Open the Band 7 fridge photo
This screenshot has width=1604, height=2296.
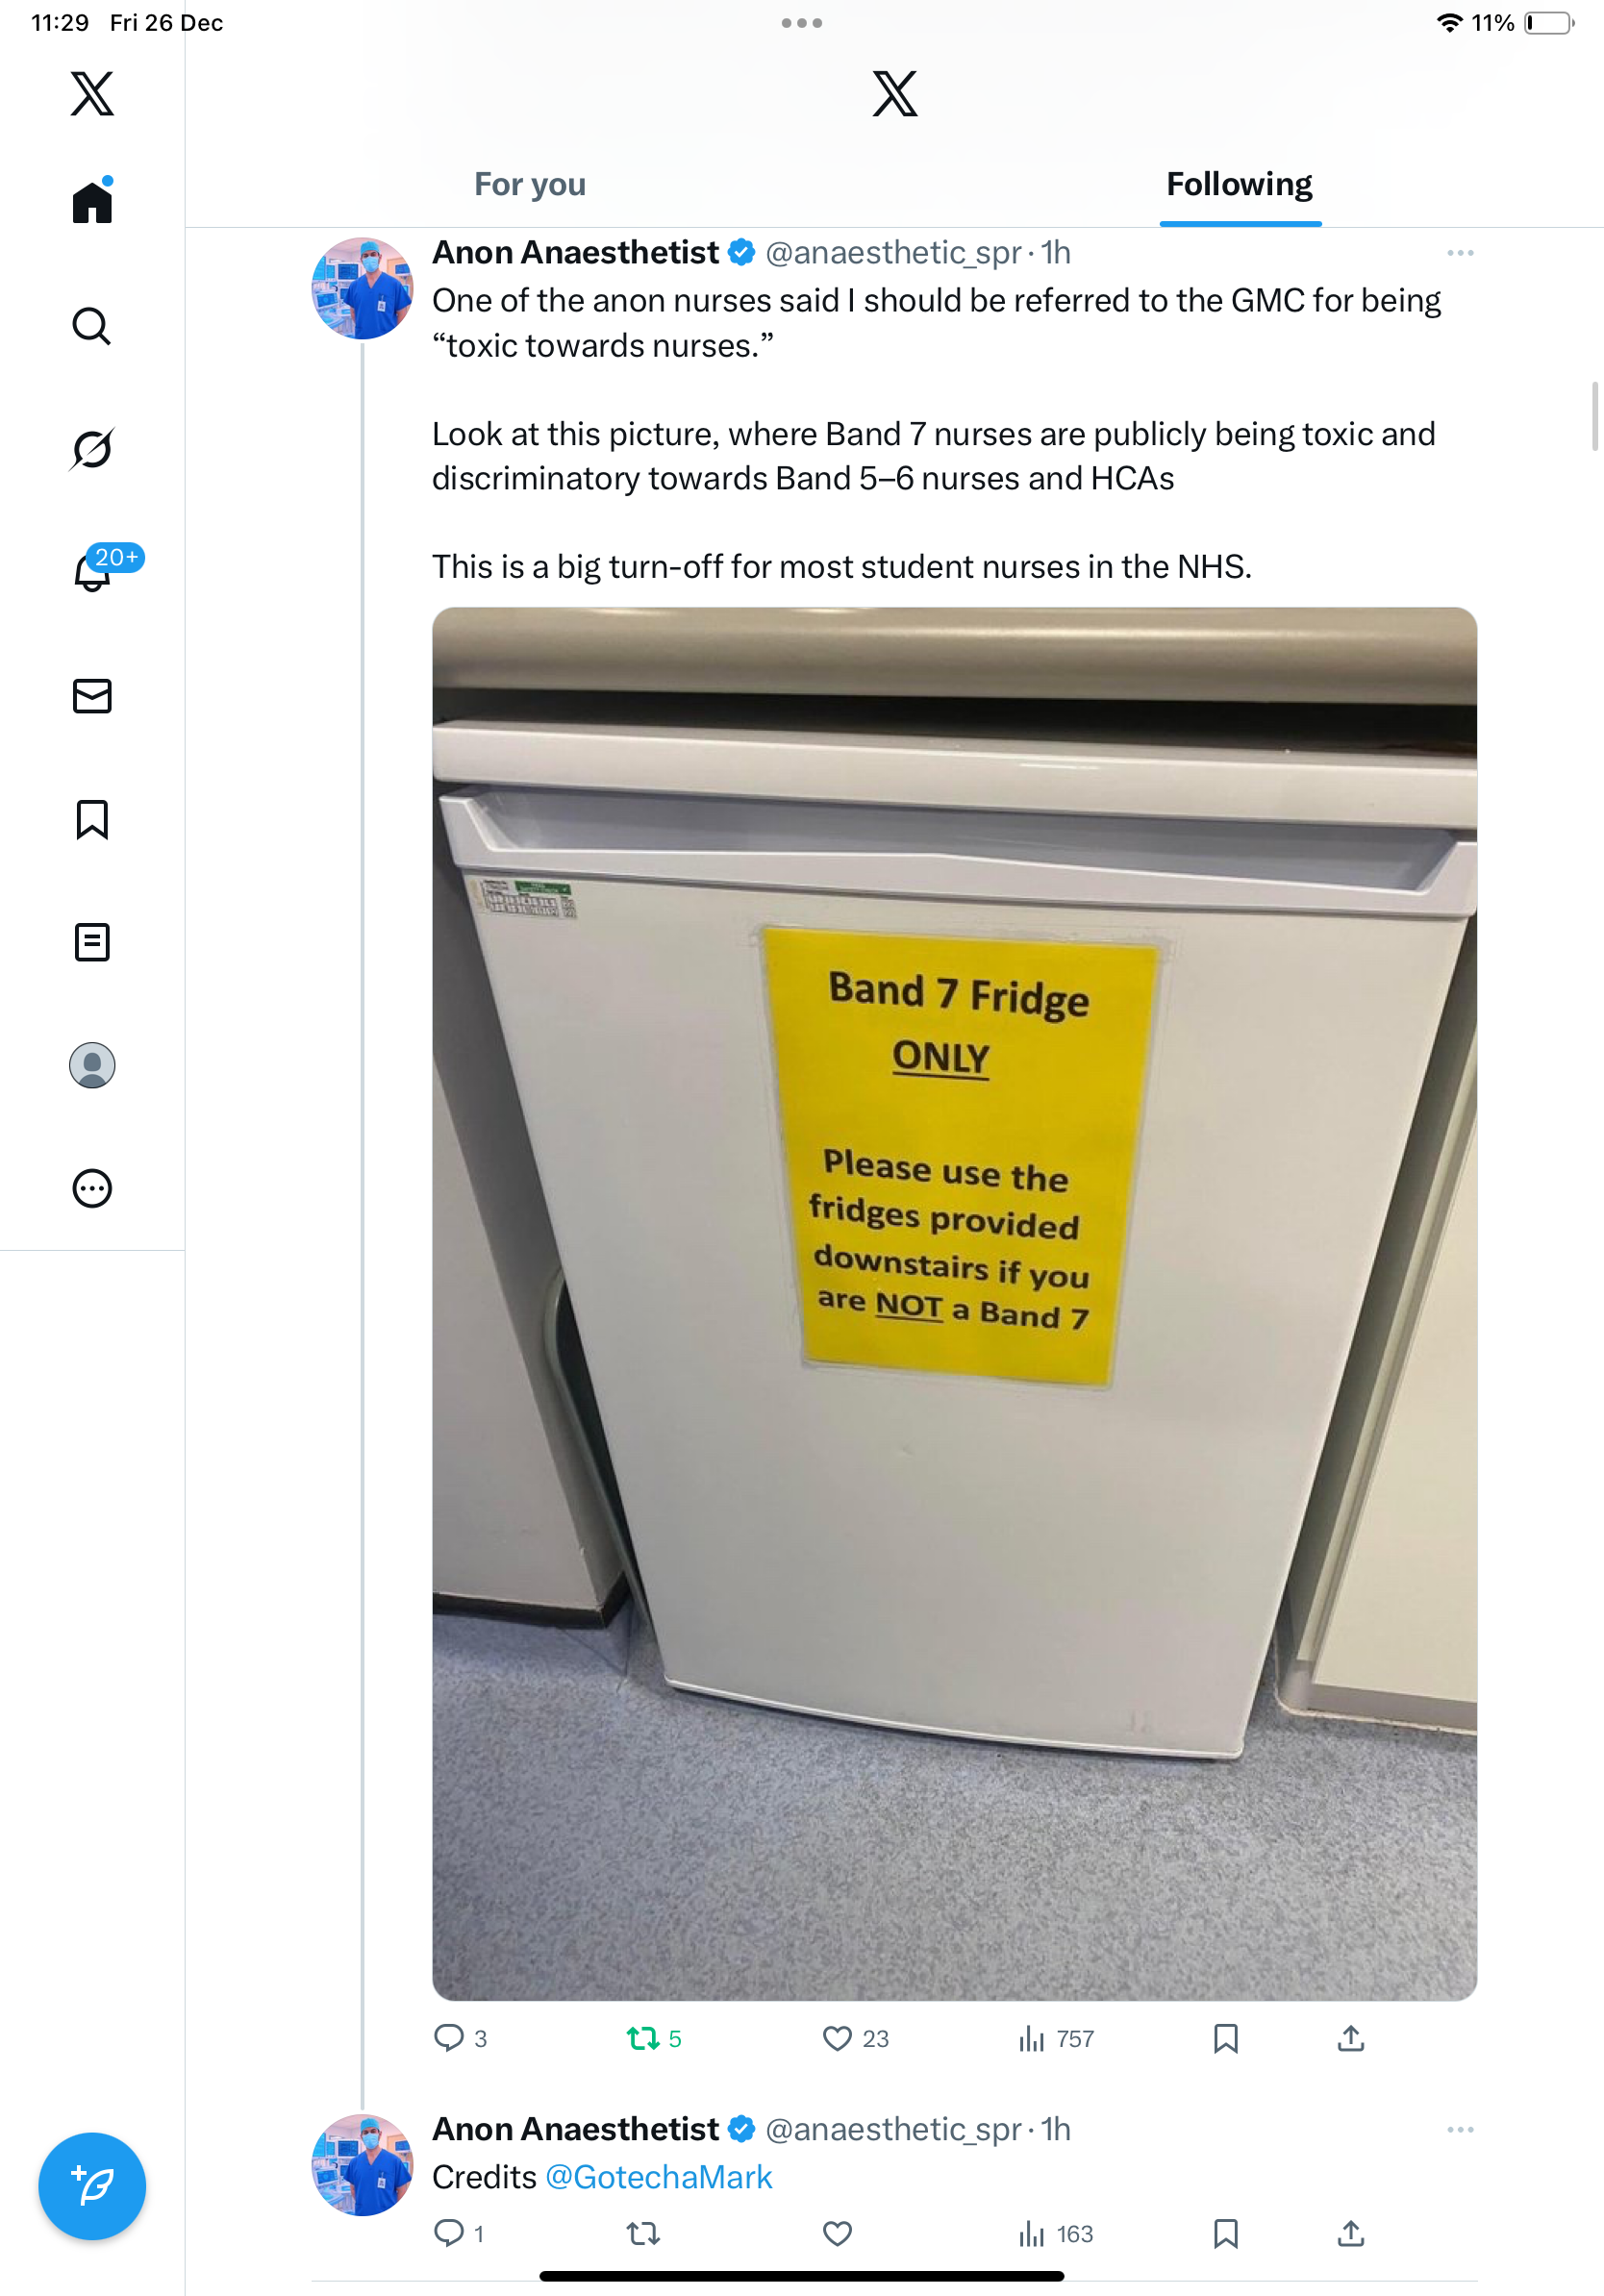(954, 1304)
